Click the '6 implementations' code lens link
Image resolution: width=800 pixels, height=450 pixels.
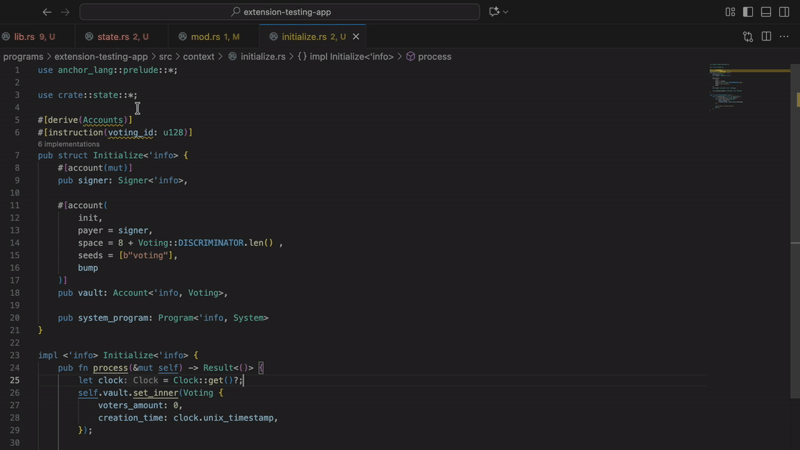(x=69, y=144)
